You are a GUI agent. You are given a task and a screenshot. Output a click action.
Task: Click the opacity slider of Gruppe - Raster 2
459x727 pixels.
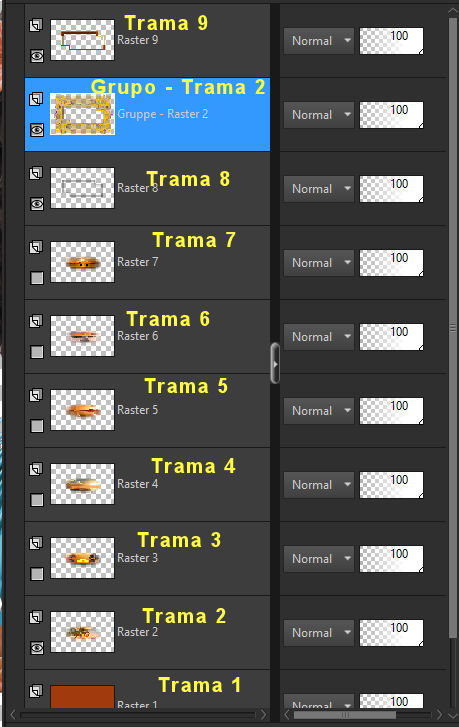click(x=391, y=115)
